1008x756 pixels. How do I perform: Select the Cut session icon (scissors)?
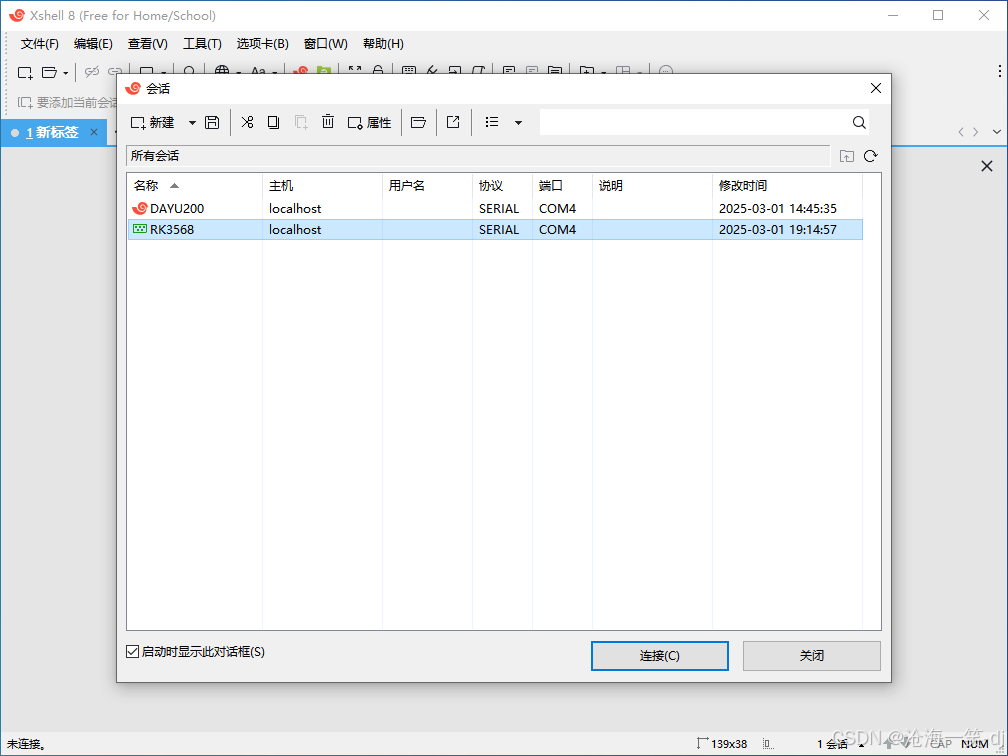point(247,122)
